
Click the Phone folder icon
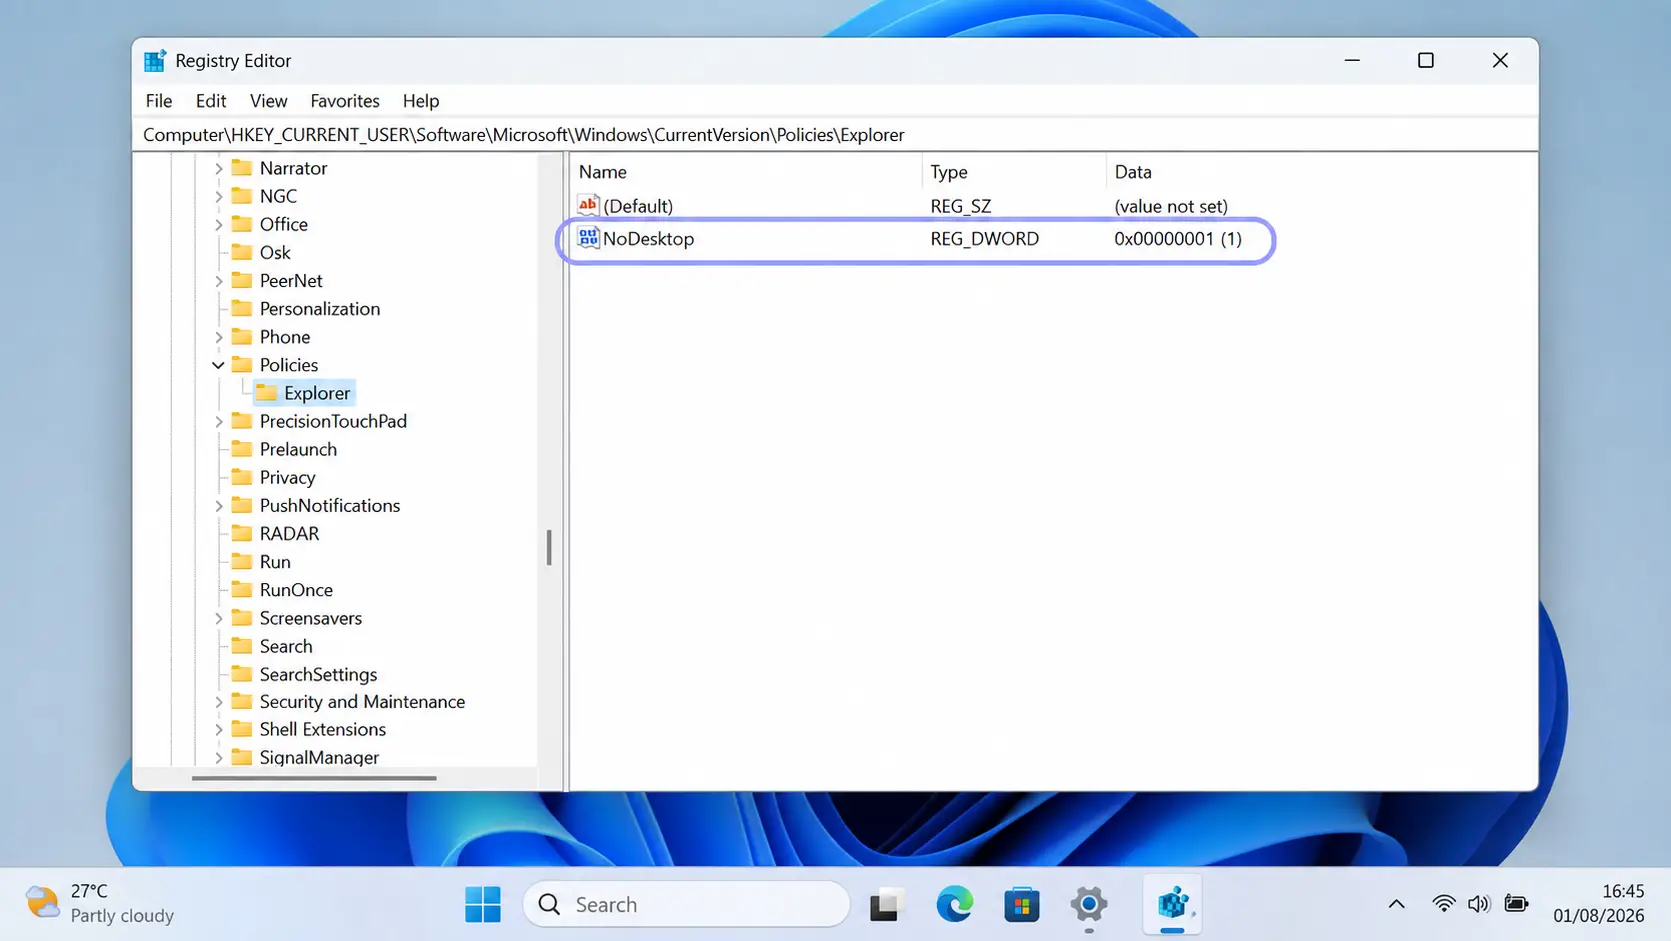pyautogui.click(x=242, y=336)
